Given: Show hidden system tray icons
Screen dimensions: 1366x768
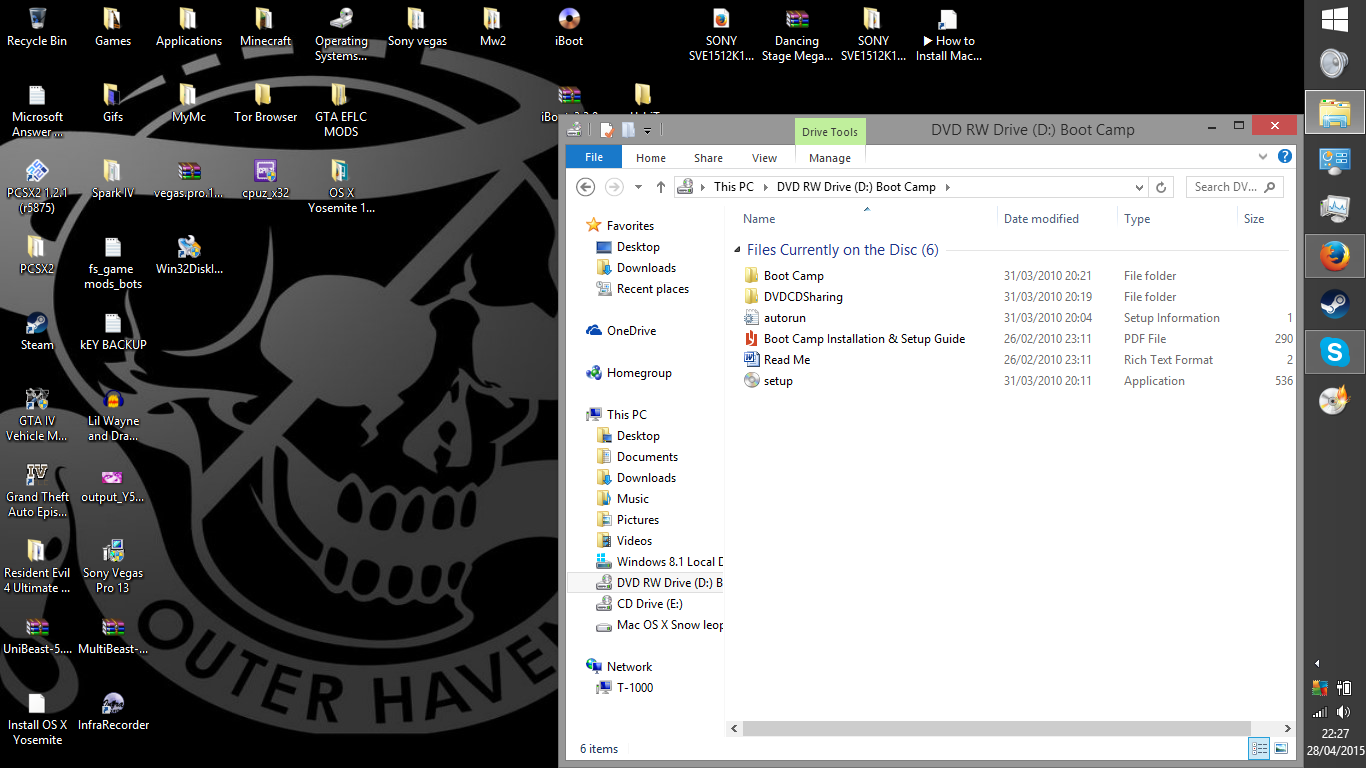Looking at the screenshot, I should [x=1317, y=663].
